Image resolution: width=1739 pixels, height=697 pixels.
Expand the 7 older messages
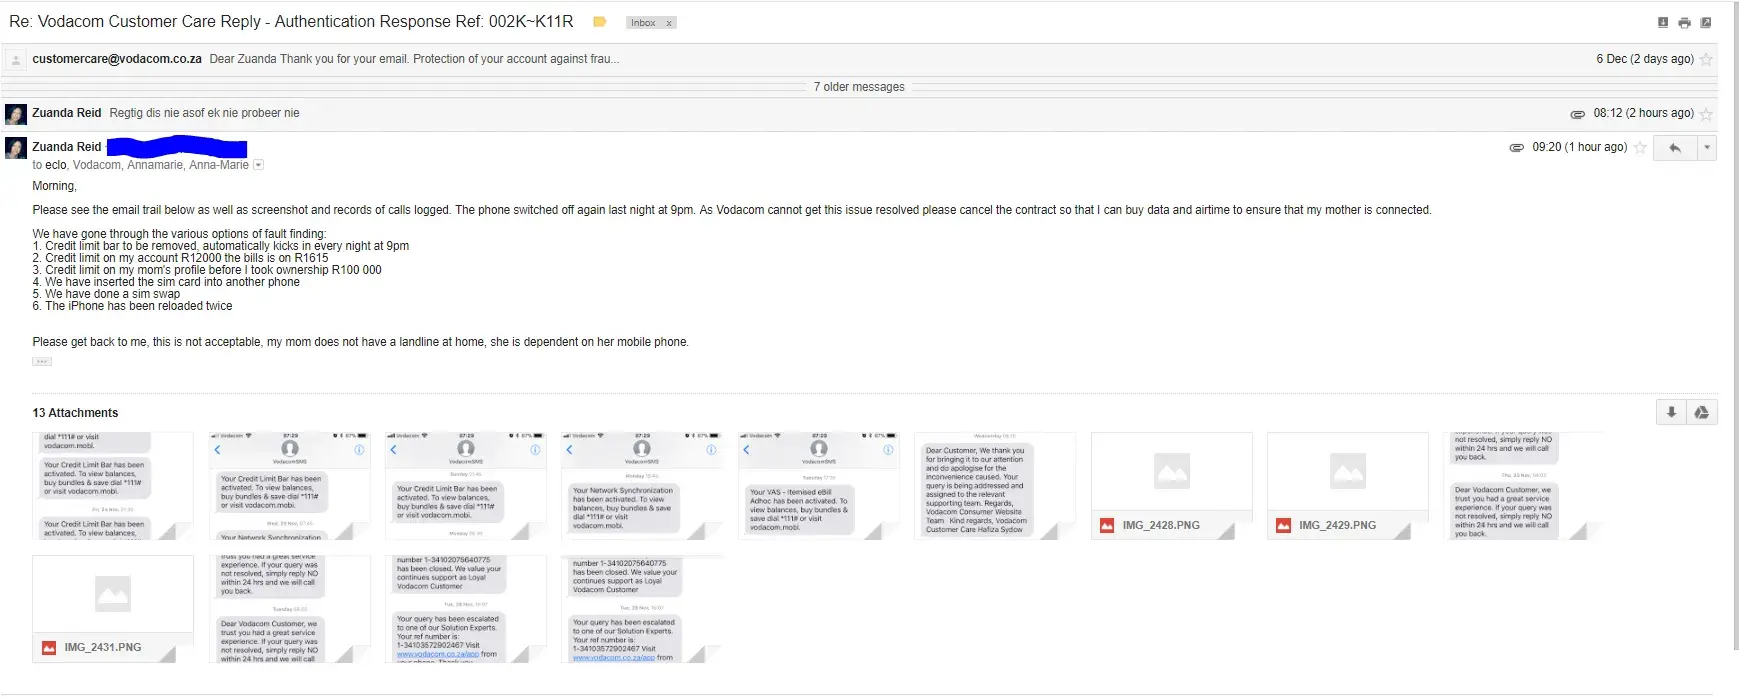[x=859, y=87]
